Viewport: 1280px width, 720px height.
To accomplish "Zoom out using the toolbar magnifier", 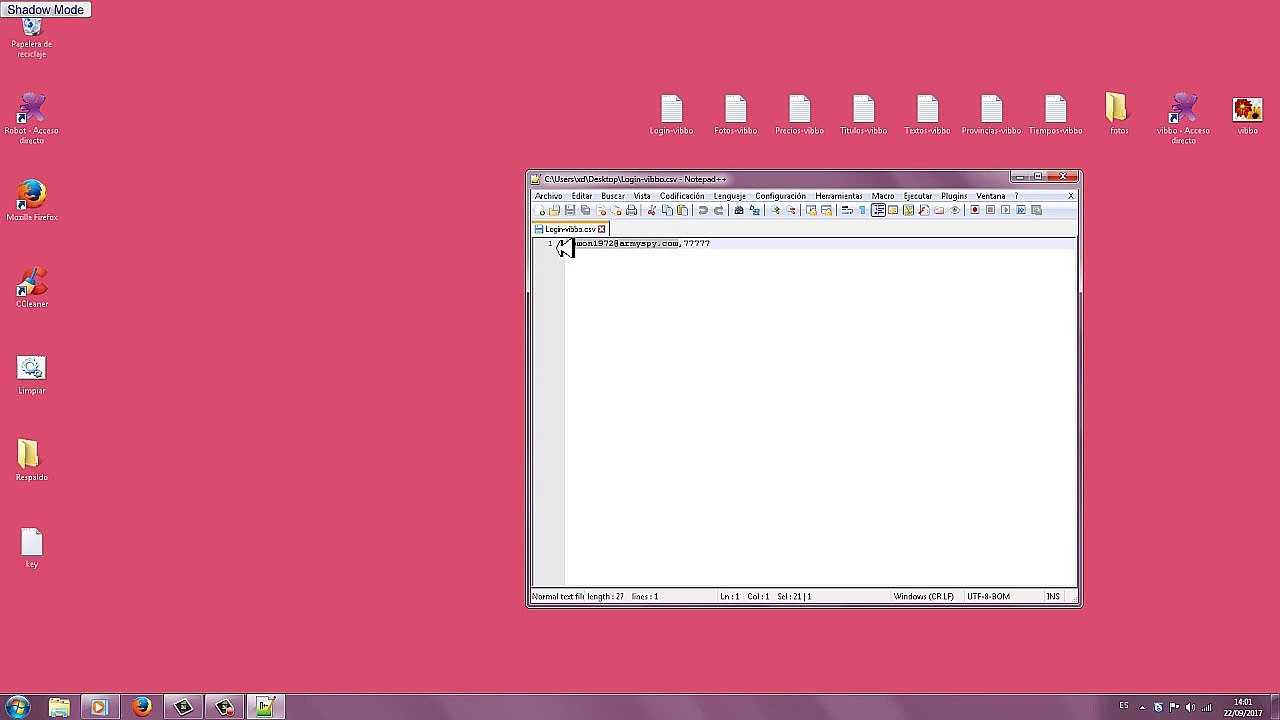I will [x=790, y=210].
